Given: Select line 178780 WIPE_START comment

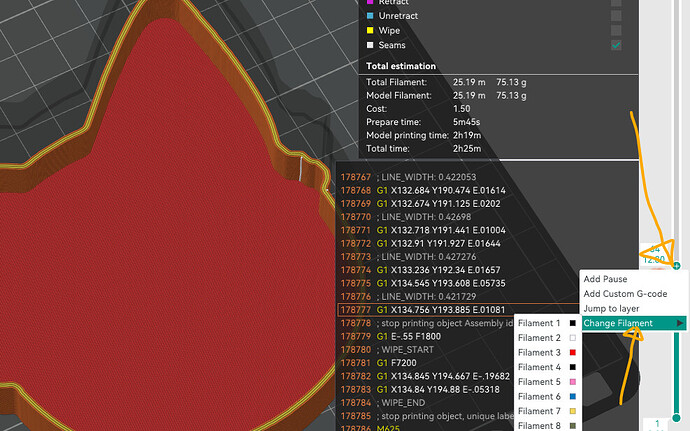Looking at the screenshot, I should point(387,350).
